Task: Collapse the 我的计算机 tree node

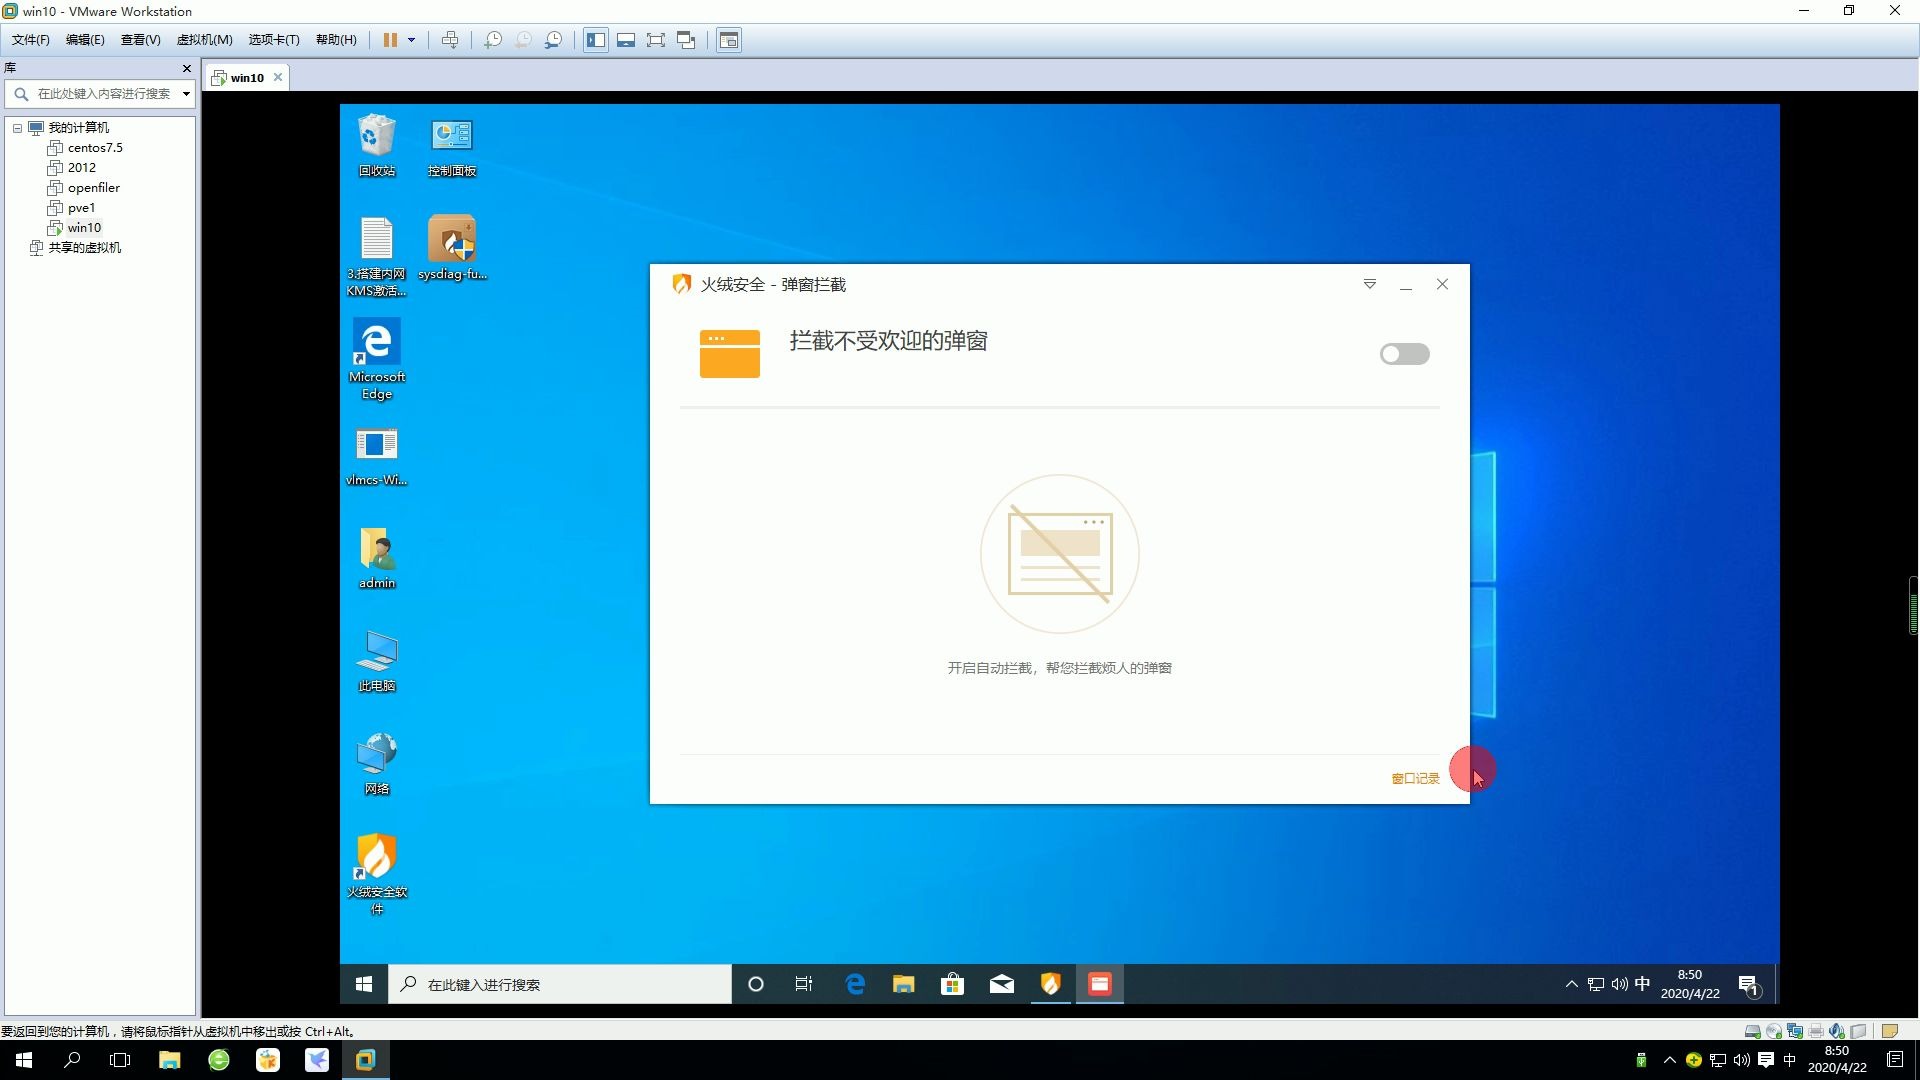Action: point(17,128)
